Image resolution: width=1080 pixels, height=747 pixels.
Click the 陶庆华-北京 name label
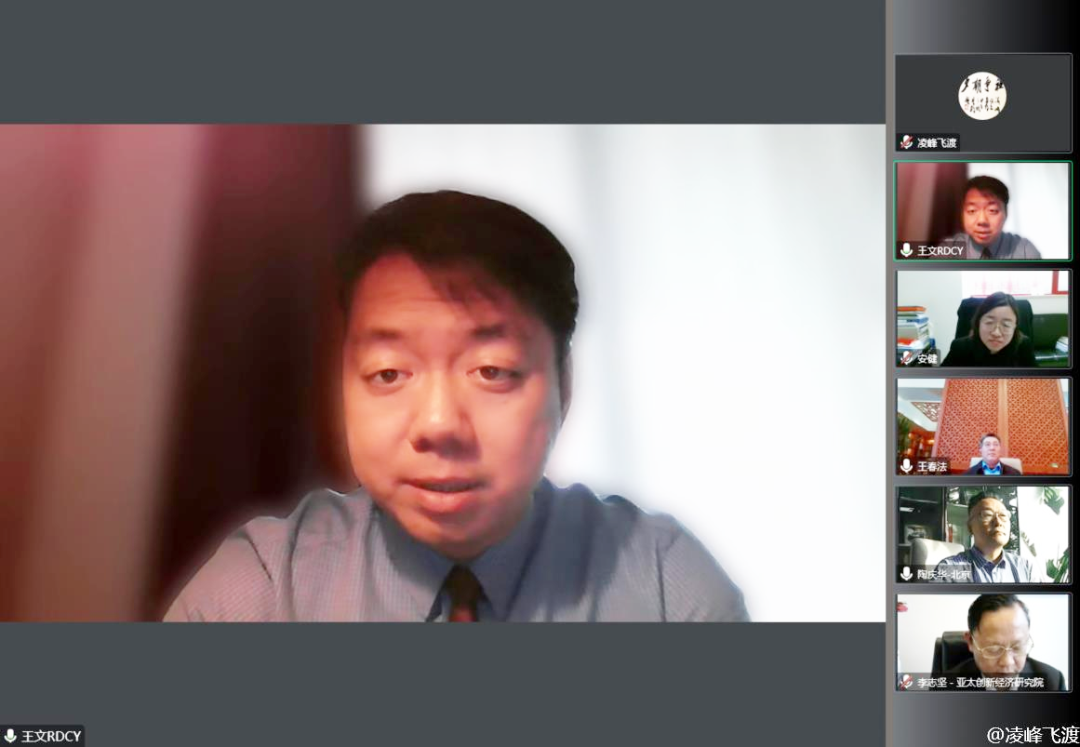tap(944, 574)
